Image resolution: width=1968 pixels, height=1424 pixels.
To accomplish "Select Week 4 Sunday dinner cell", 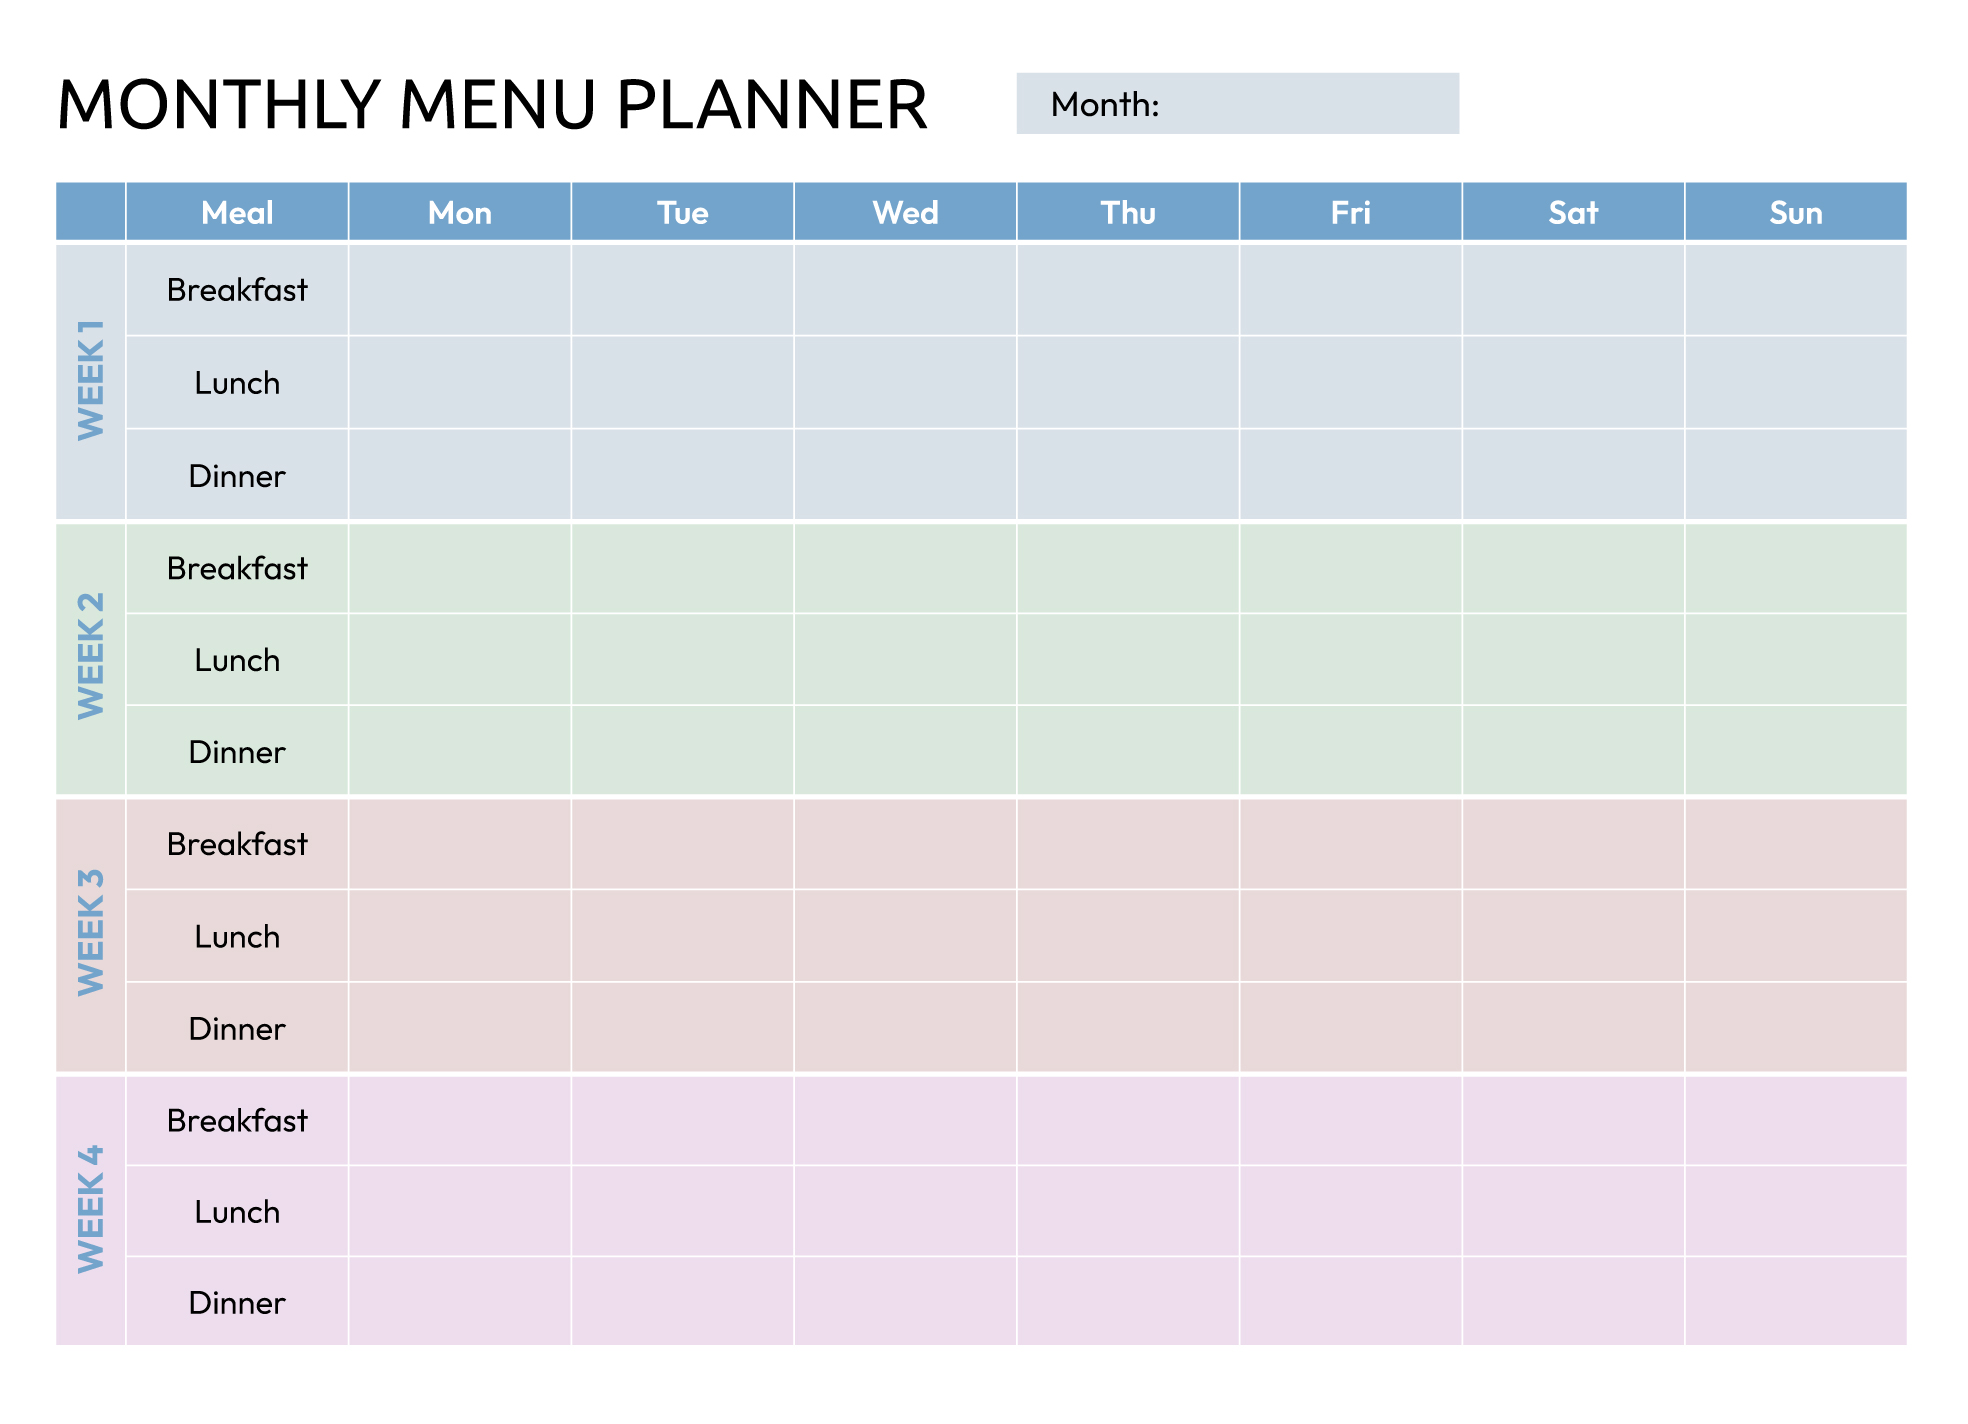I will pos(1796,1302).
